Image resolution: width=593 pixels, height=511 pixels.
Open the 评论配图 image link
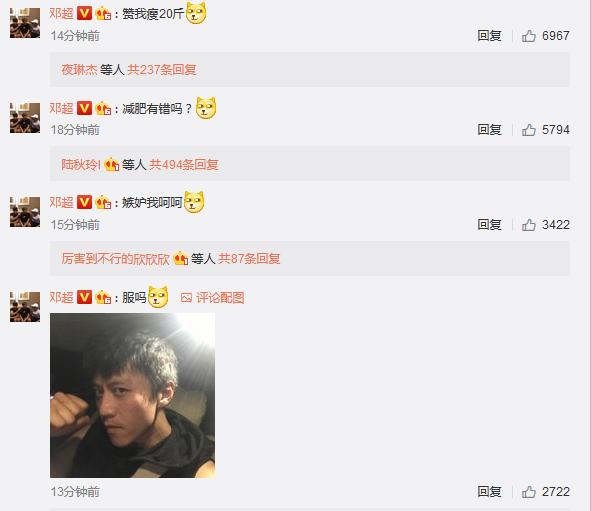(x=213, y=298)
